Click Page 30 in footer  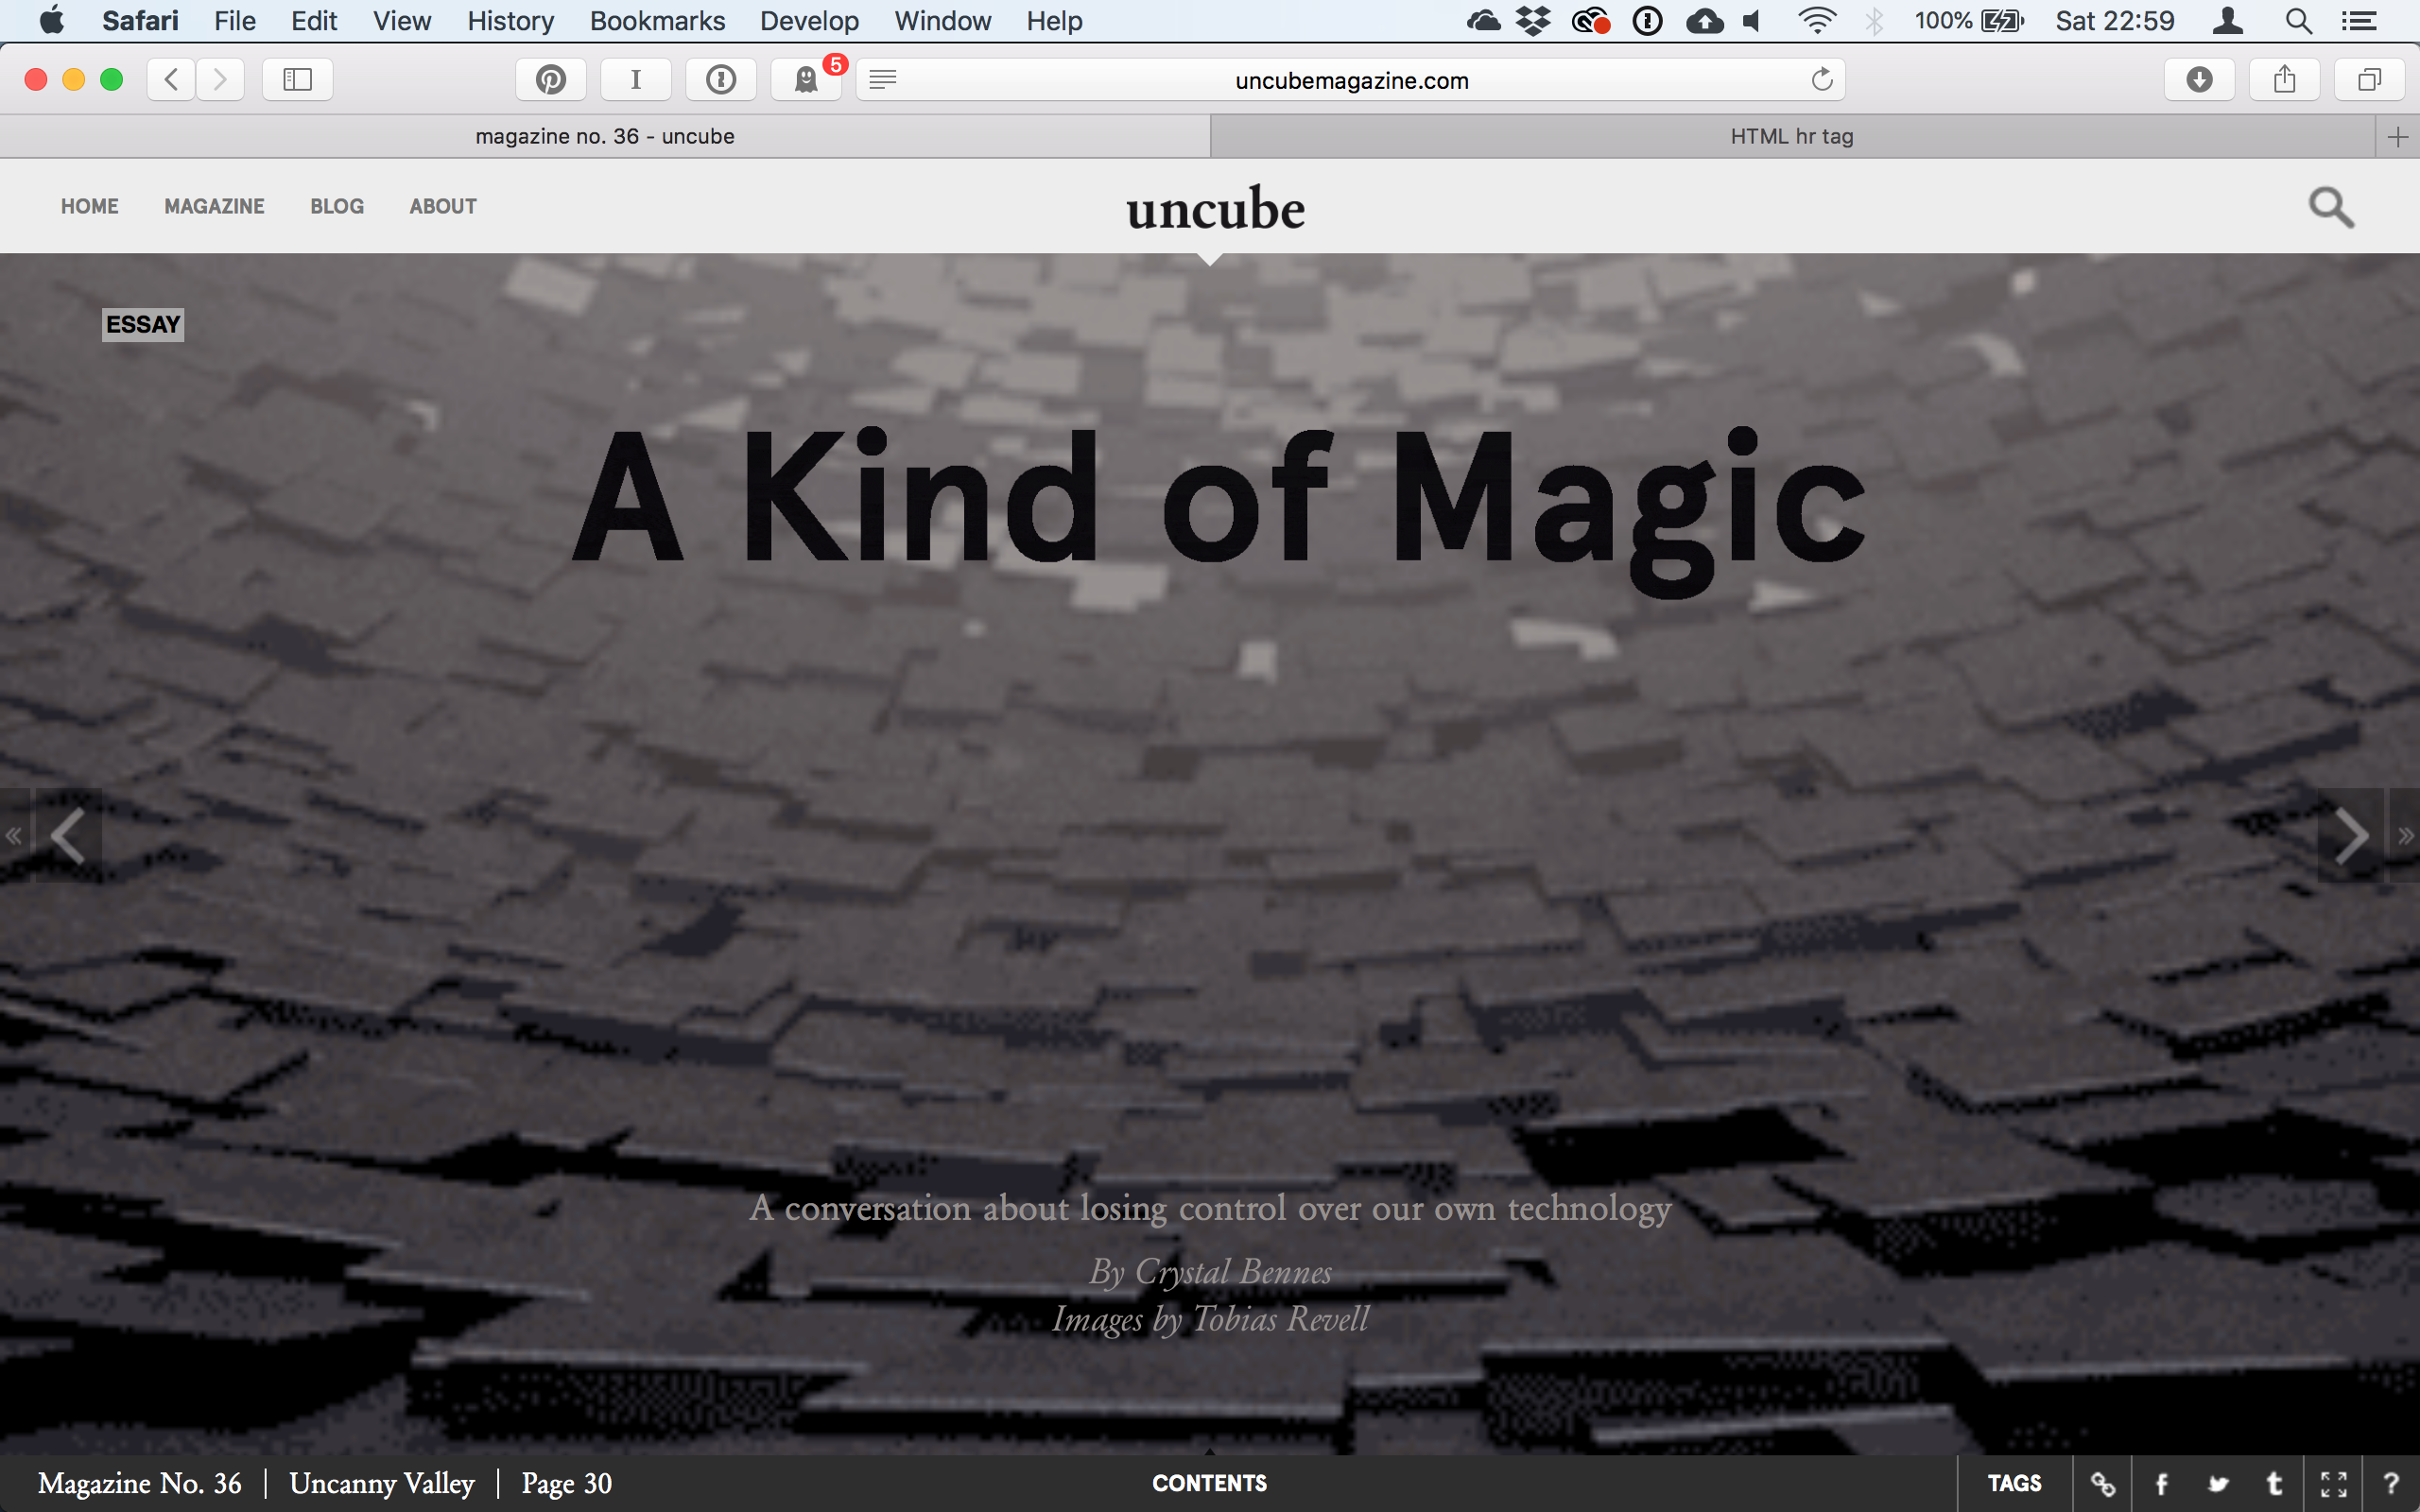(566, 1483)
